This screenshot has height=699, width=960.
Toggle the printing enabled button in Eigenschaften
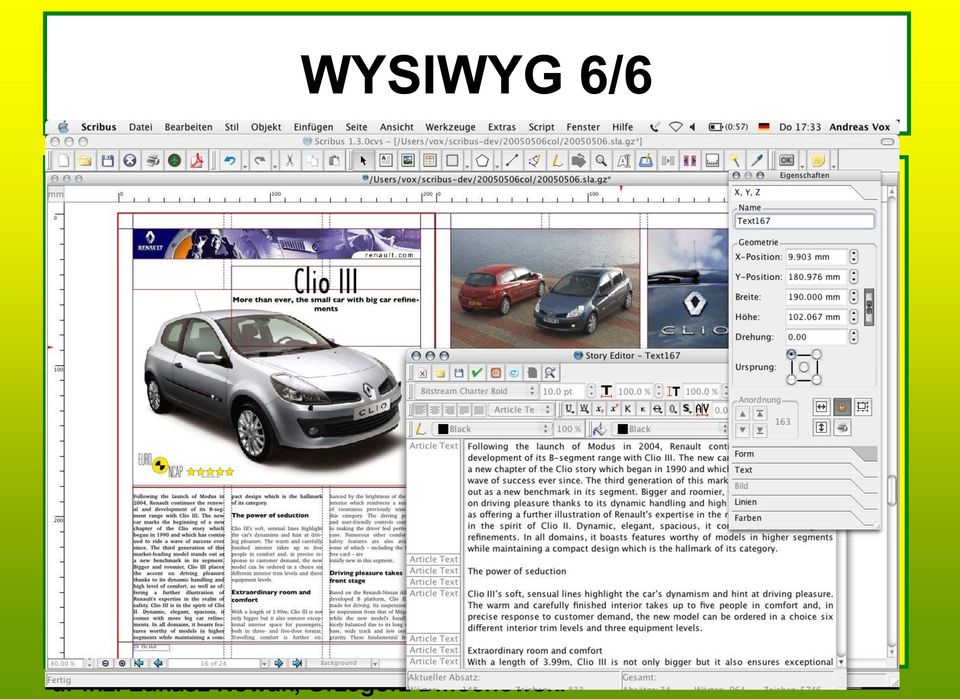pos(842,427)
